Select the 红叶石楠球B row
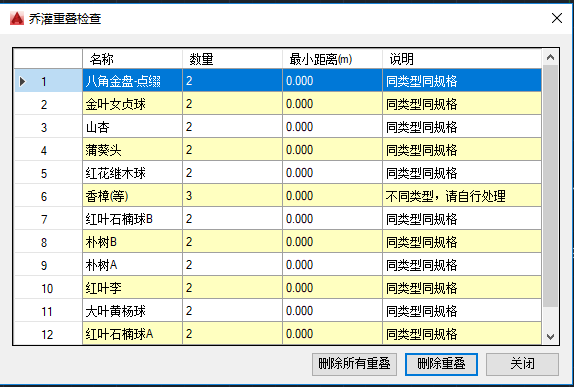 click(278, 219)
